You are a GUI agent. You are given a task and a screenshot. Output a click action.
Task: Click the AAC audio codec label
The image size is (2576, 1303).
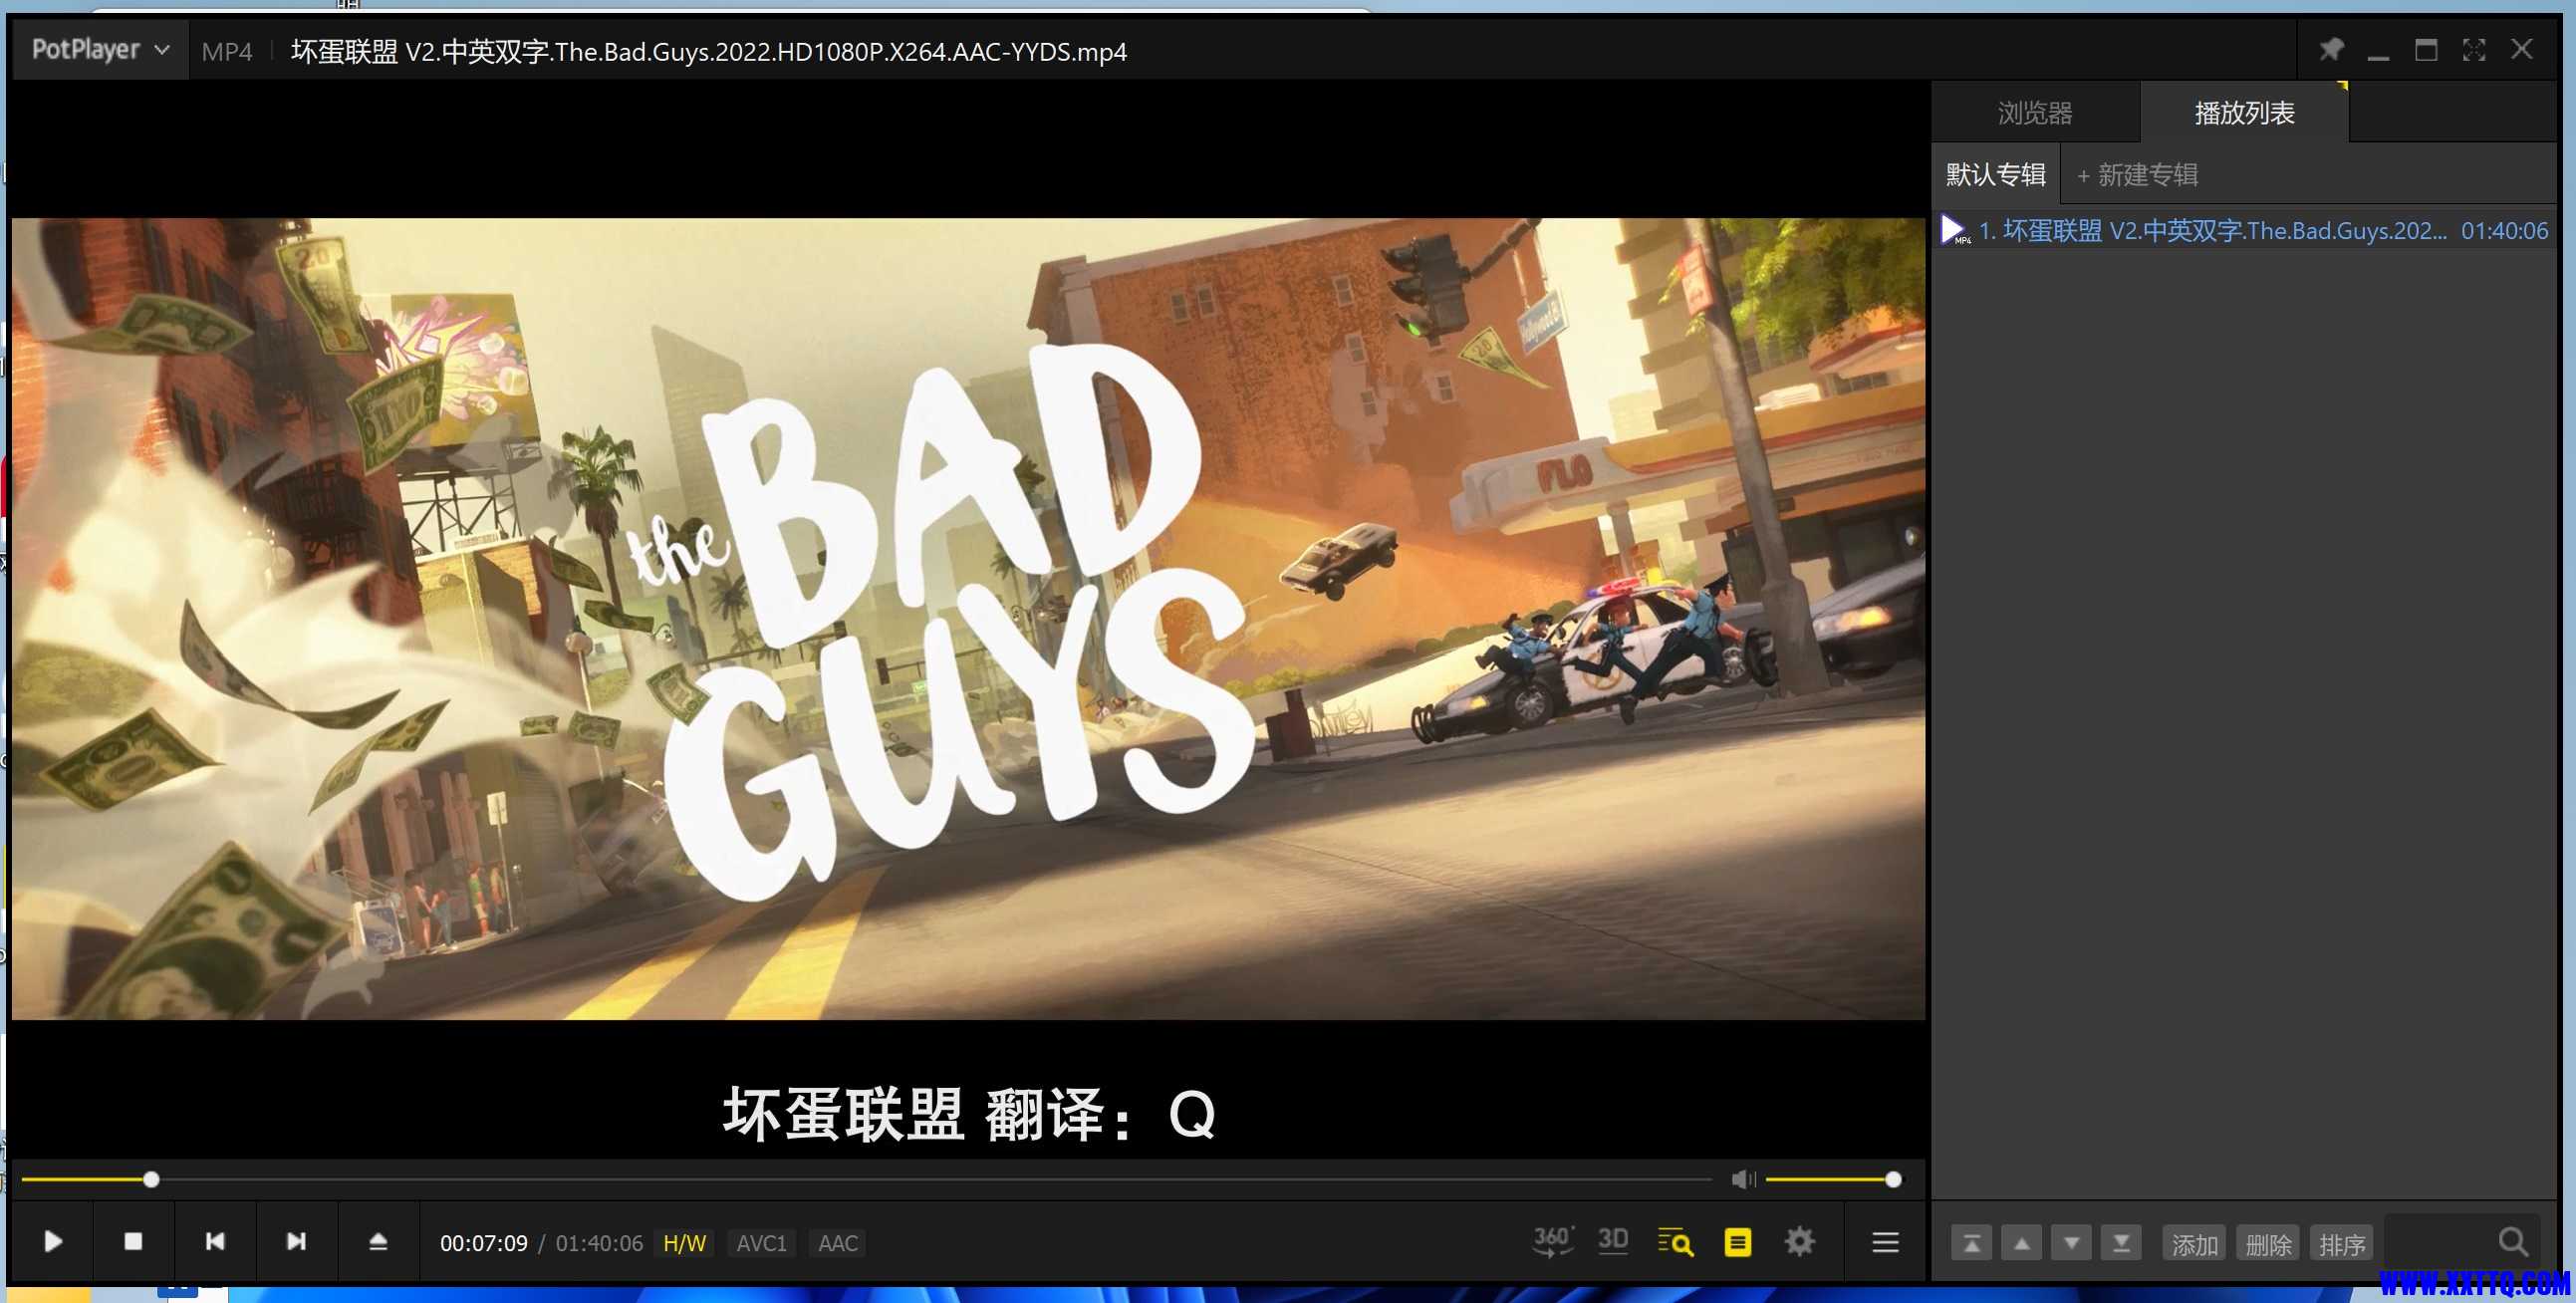click(838, 1243)
